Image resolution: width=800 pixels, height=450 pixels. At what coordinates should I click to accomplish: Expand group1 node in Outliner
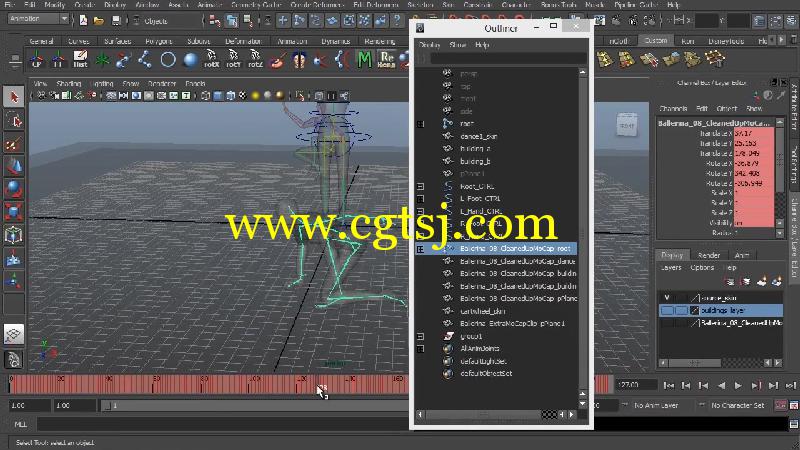click(420, 337)
